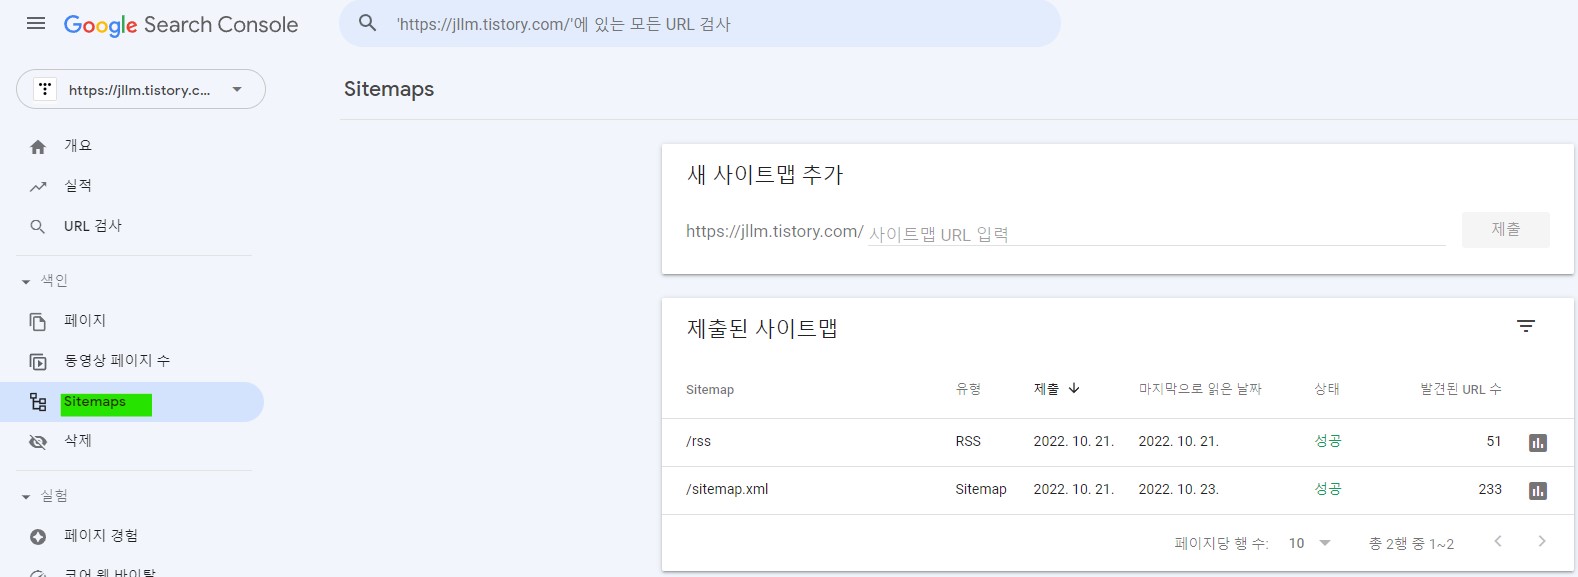Click the 유형 column header
Viewport: 1578px width, 577px height.
[x=968, y=389]
